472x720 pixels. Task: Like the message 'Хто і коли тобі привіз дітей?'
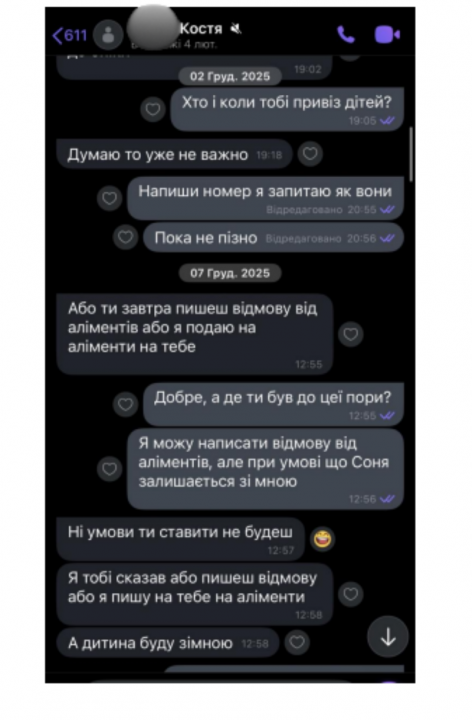(x=153, y=110)
